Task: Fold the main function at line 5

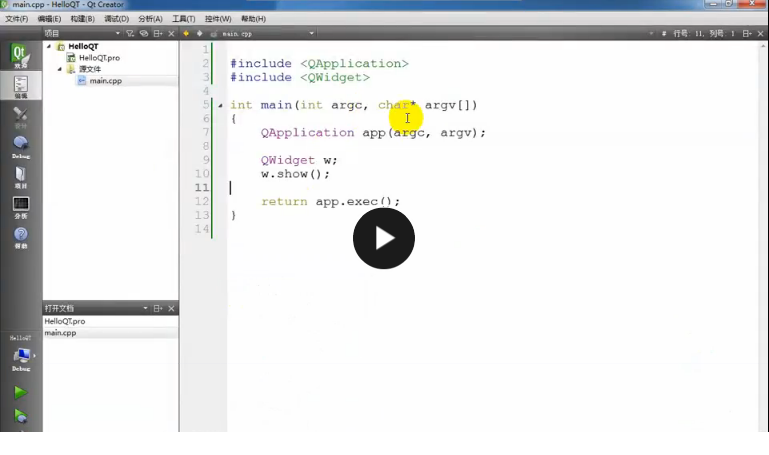Action: point(220,105)
